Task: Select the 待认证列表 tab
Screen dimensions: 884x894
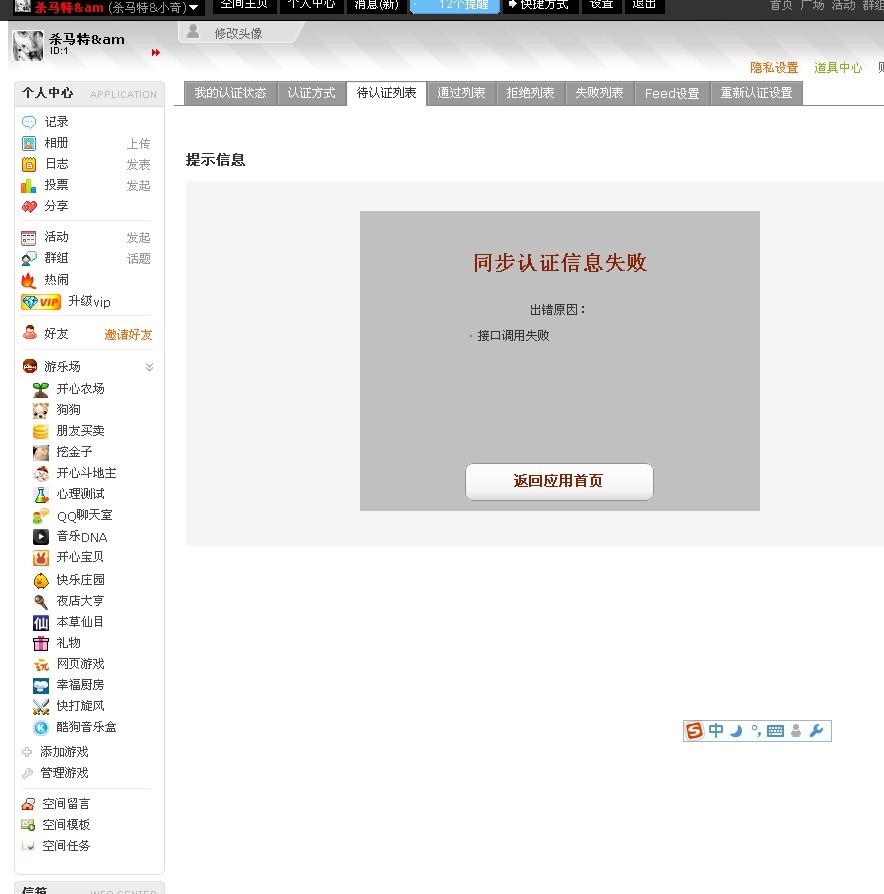Action: (386, 94)
